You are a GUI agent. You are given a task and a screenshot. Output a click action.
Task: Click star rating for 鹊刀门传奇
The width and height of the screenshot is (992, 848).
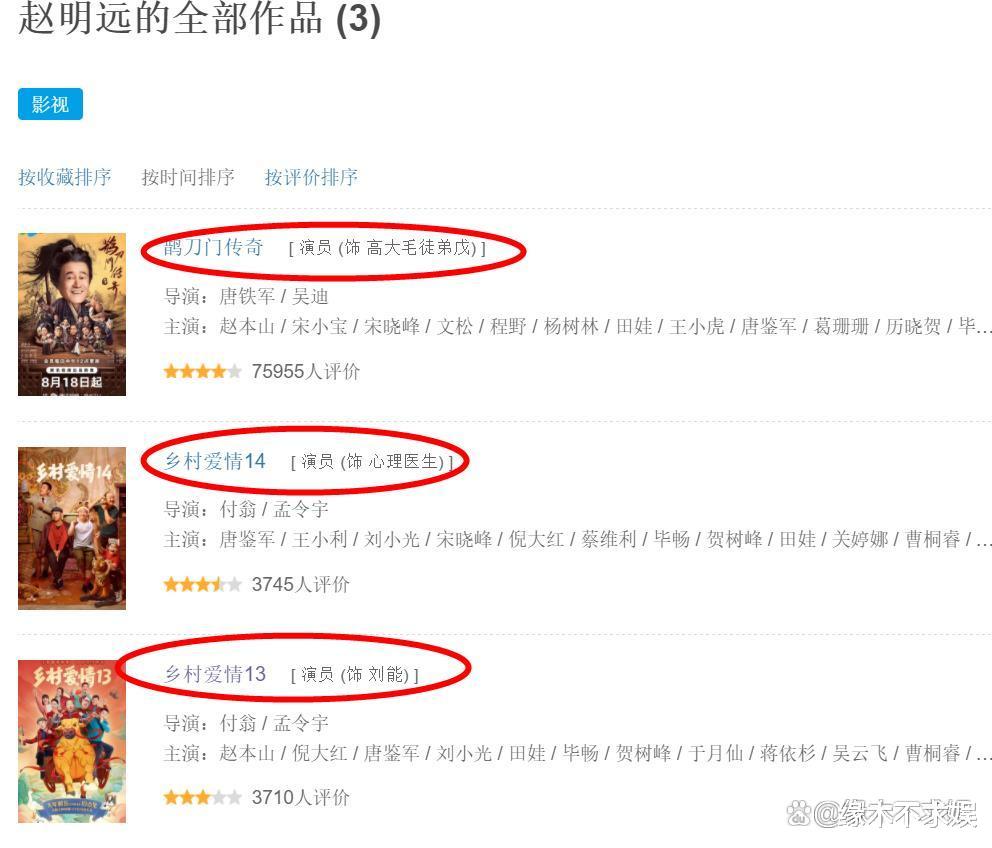pos(202,371)
